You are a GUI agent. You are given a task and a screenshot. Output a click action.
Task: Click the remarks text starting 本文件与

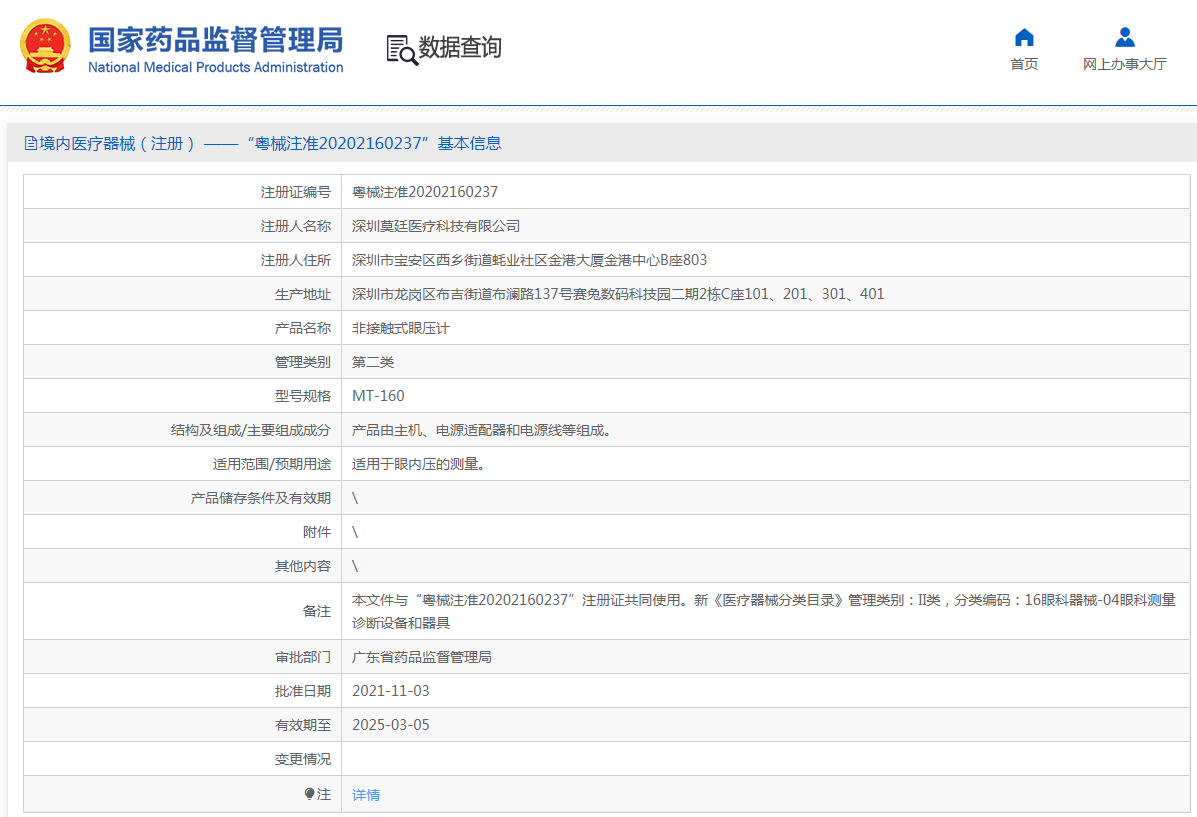763,611
